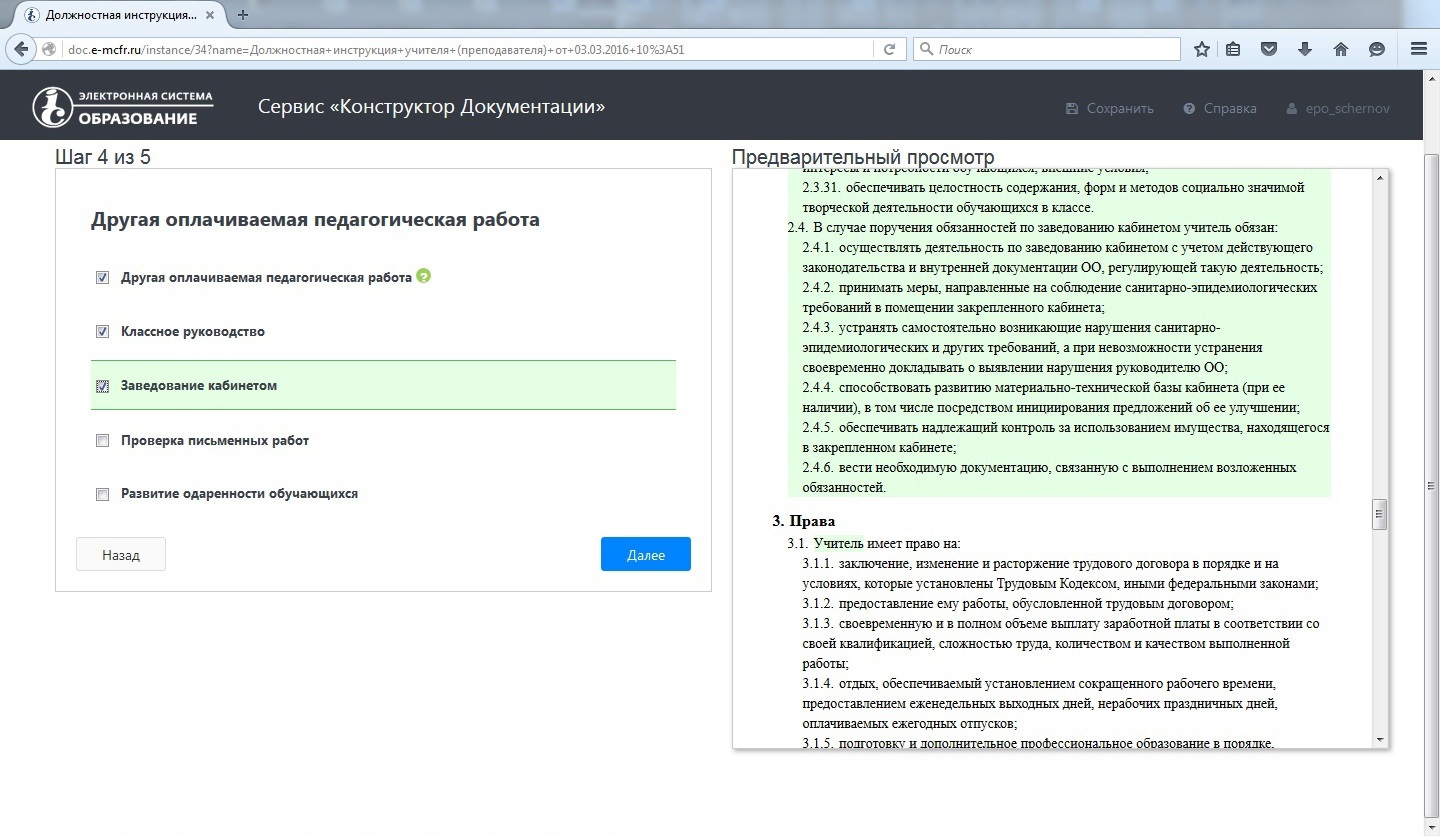Check Развитие одаренности обучающихся checkbox
Viewport: 1440px width, 836px height.
pos(102,494)
